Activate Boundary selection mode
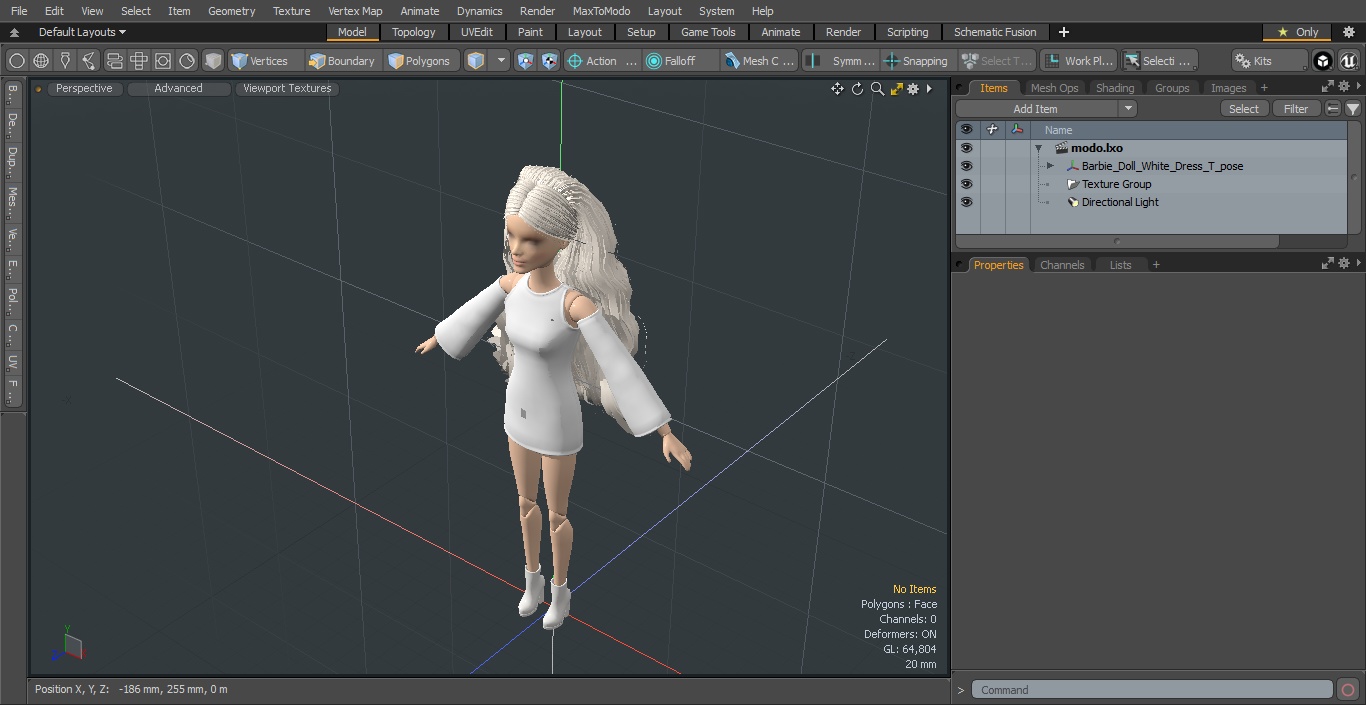Viewport: 1366px width, 705px height. pyautogui.click(x=342, y=61)
